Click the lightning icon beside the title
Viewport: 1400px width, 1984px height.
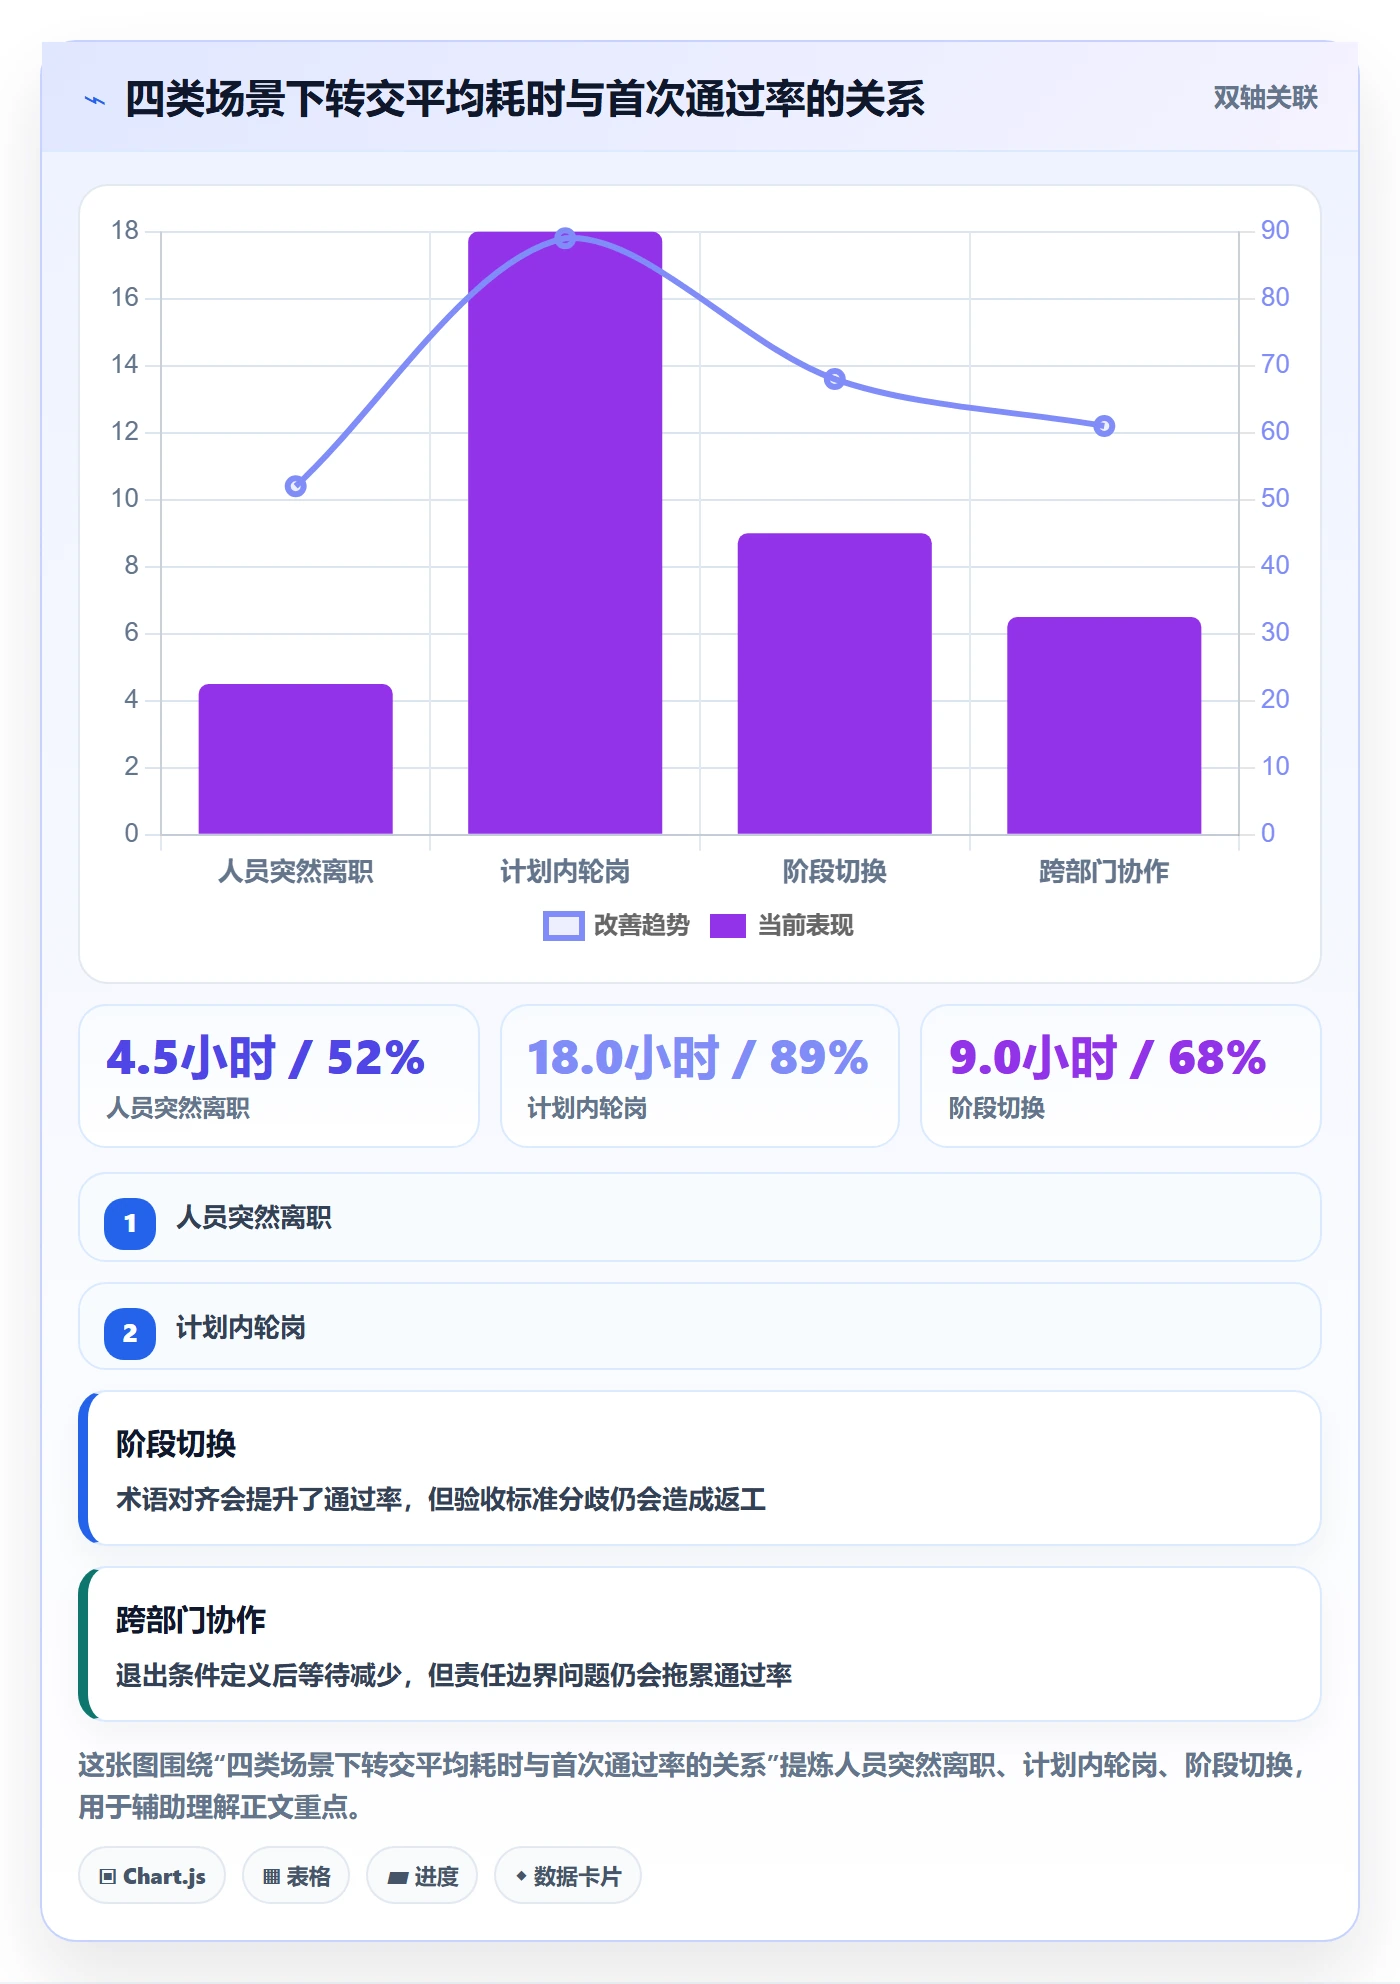[x=95, y=100]
